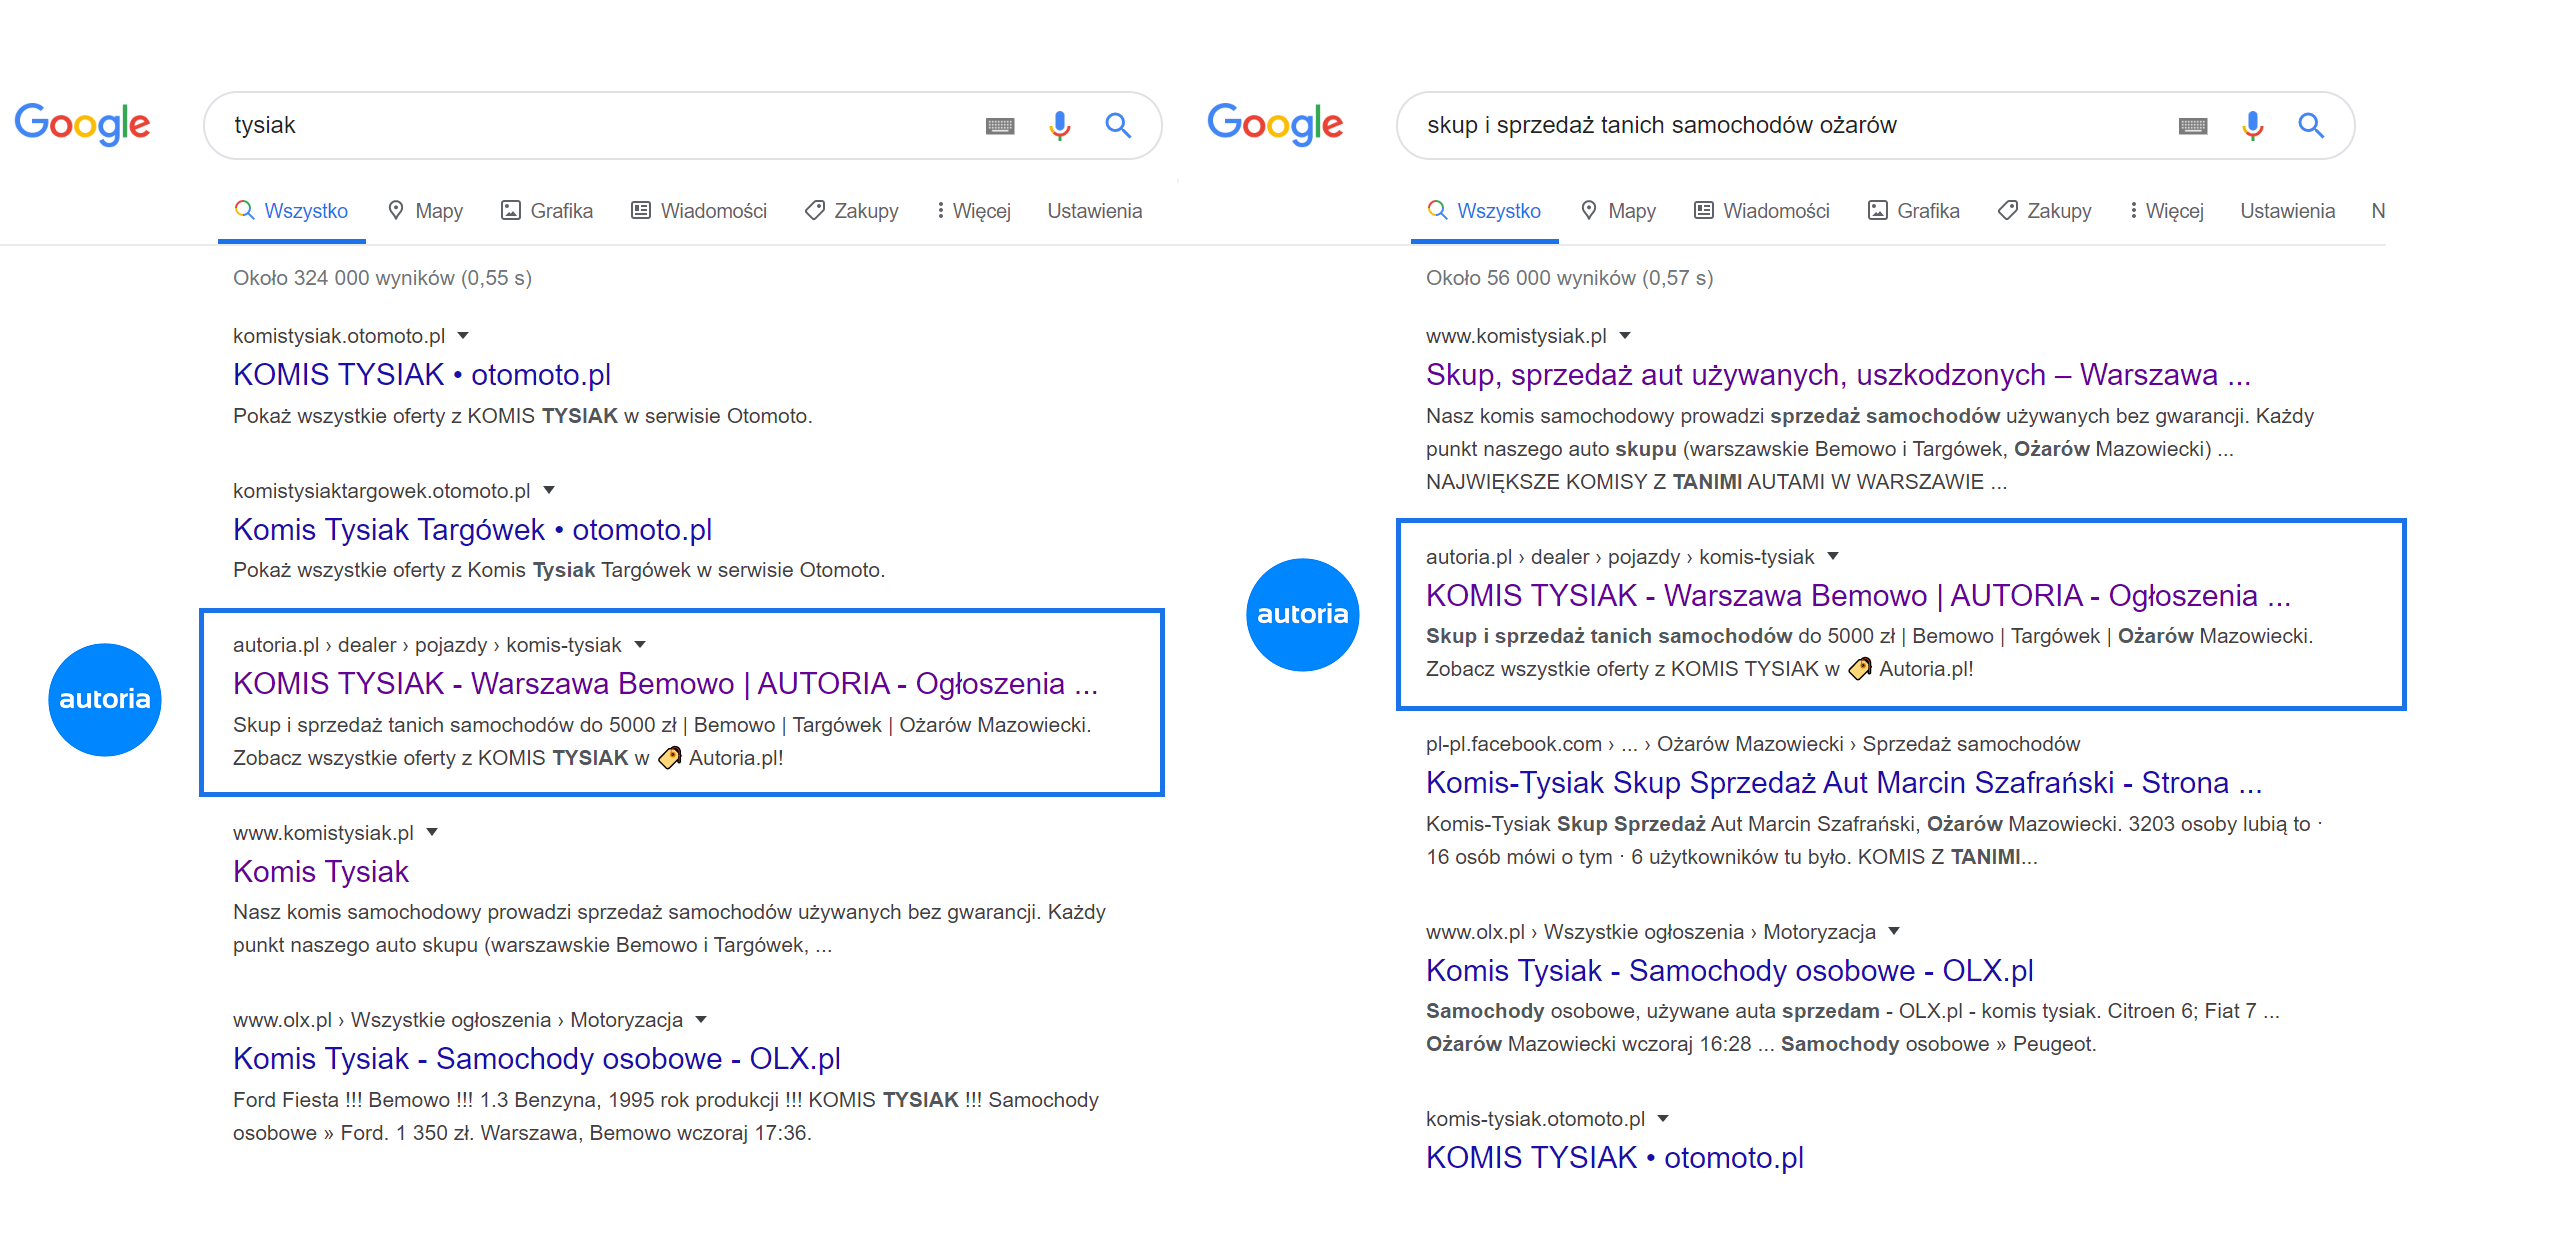Click the keyboard icon in the right search bar
The width and height of the screenshot is (2560, 1252).
pyautogui.click(x=2192, y=125)
